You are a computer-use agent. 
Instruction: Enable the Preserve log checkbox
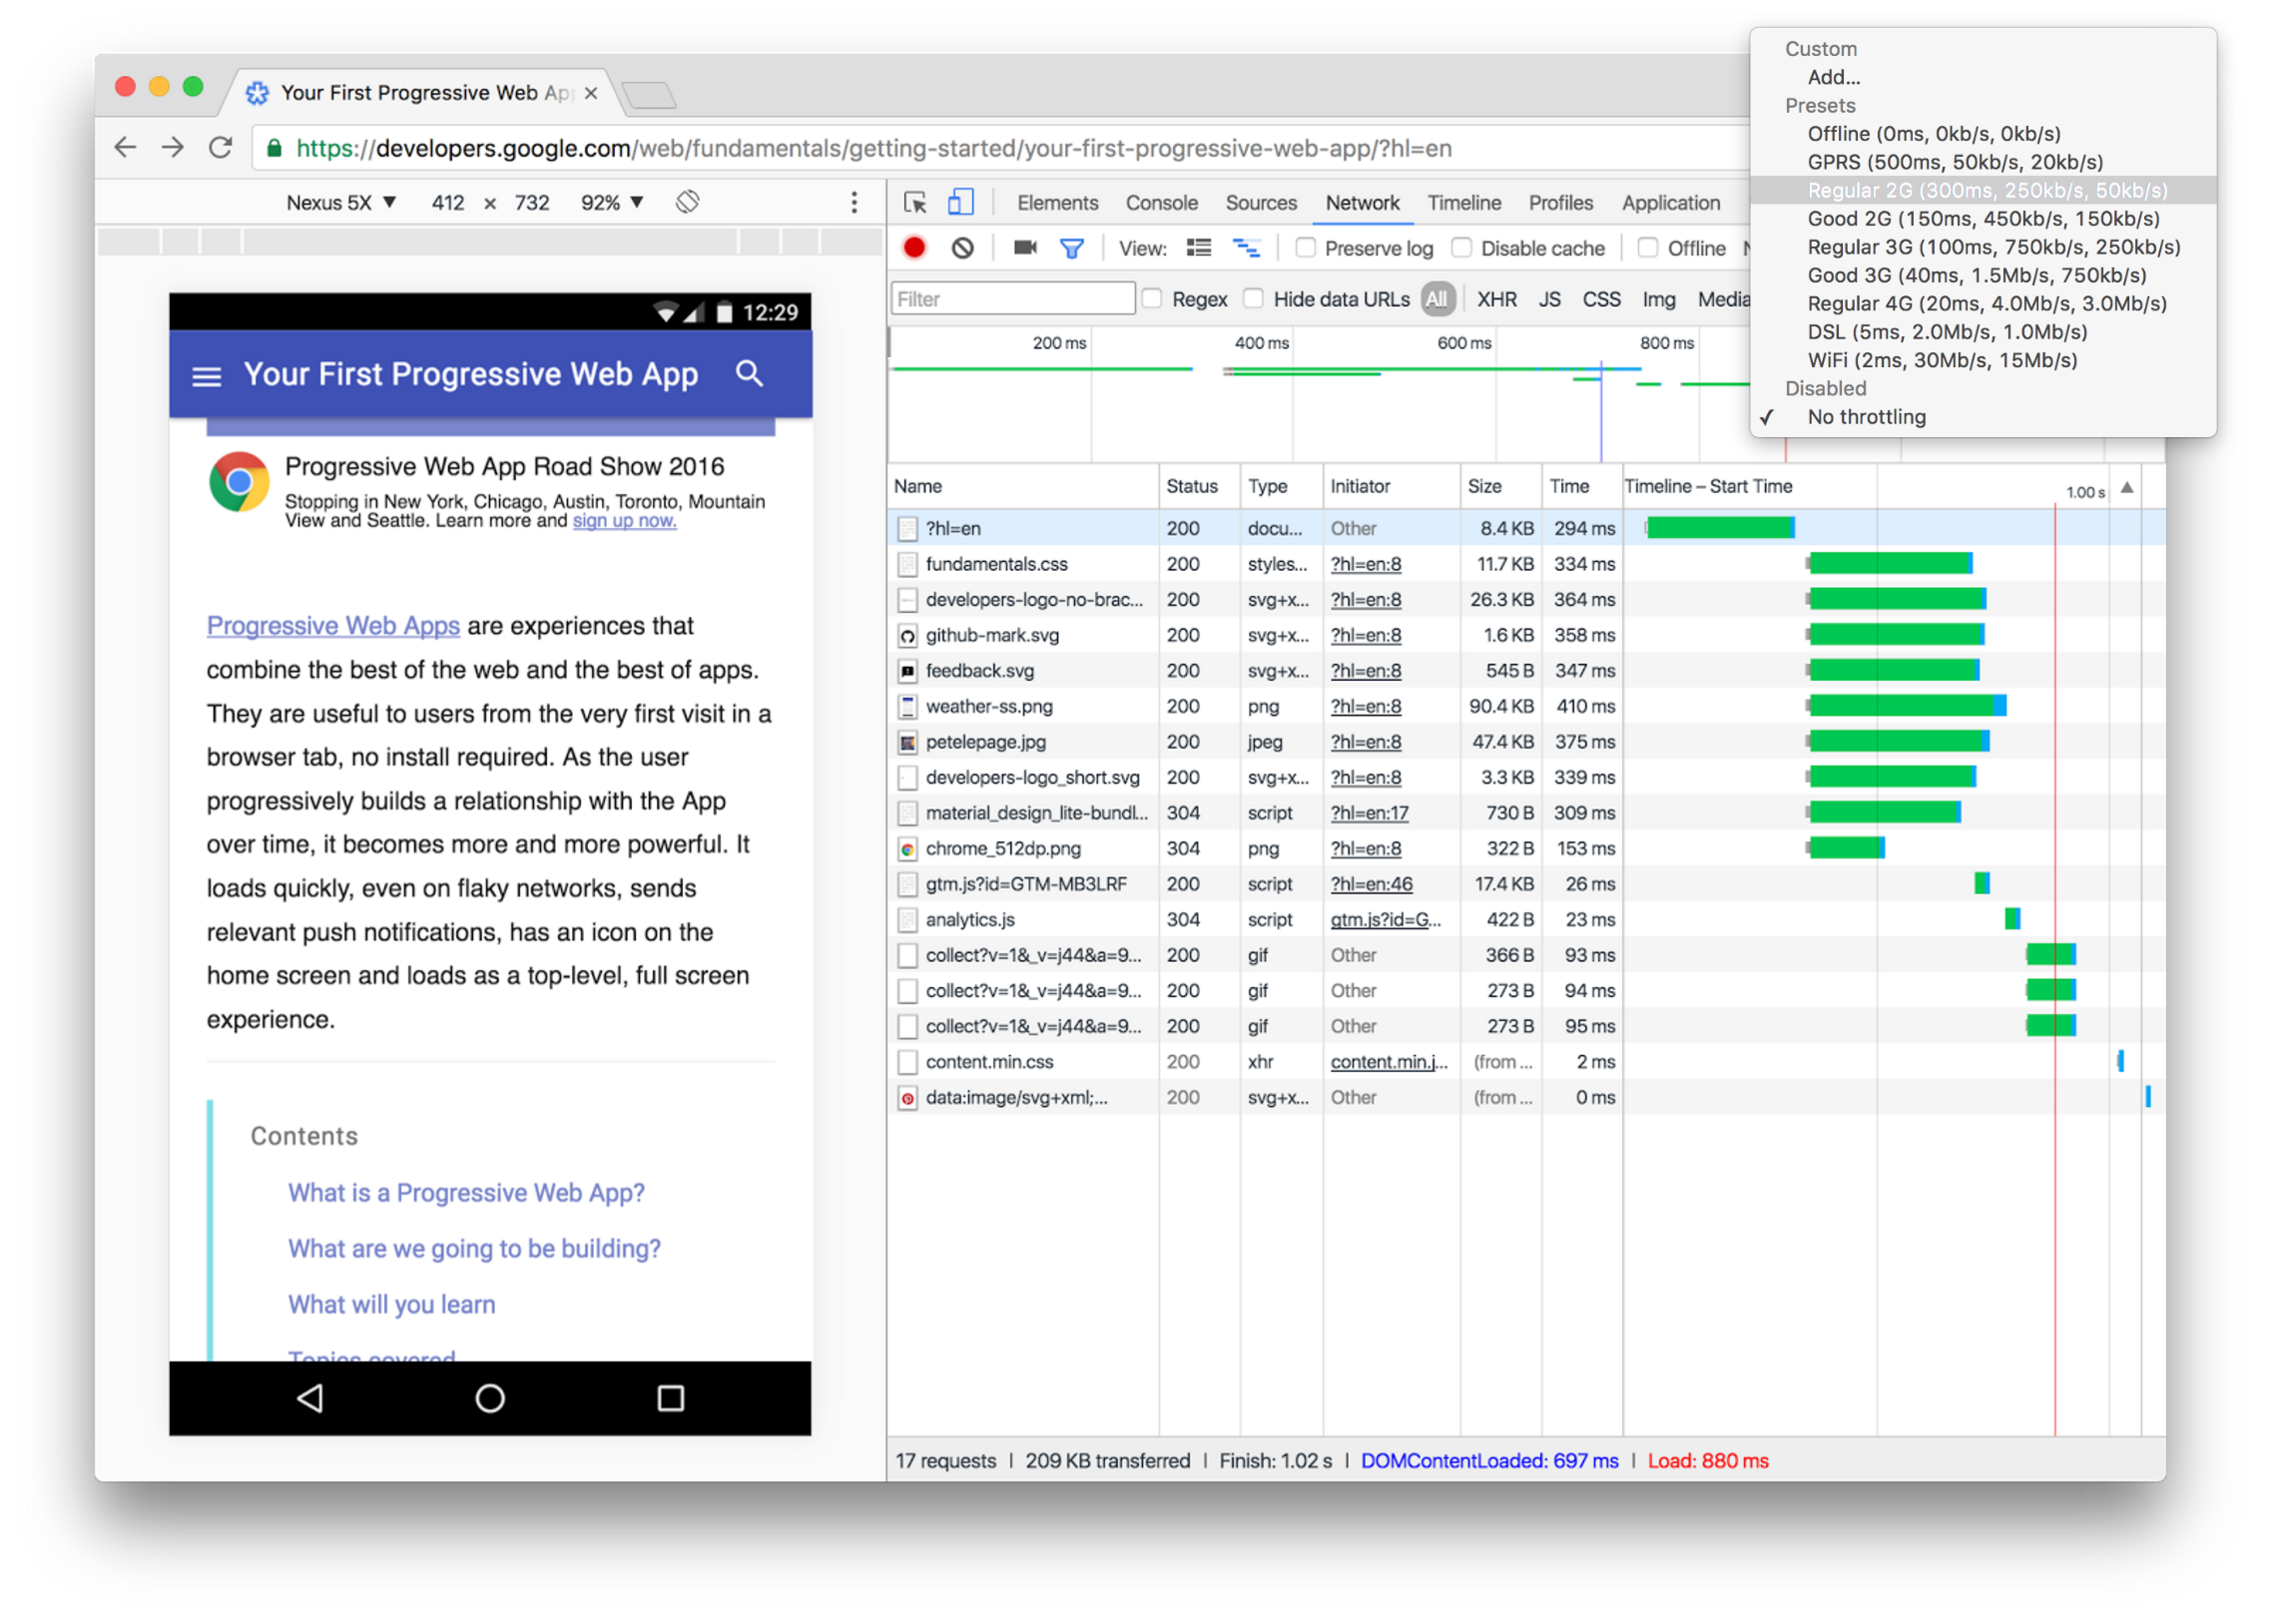(x=1305, y=248)
